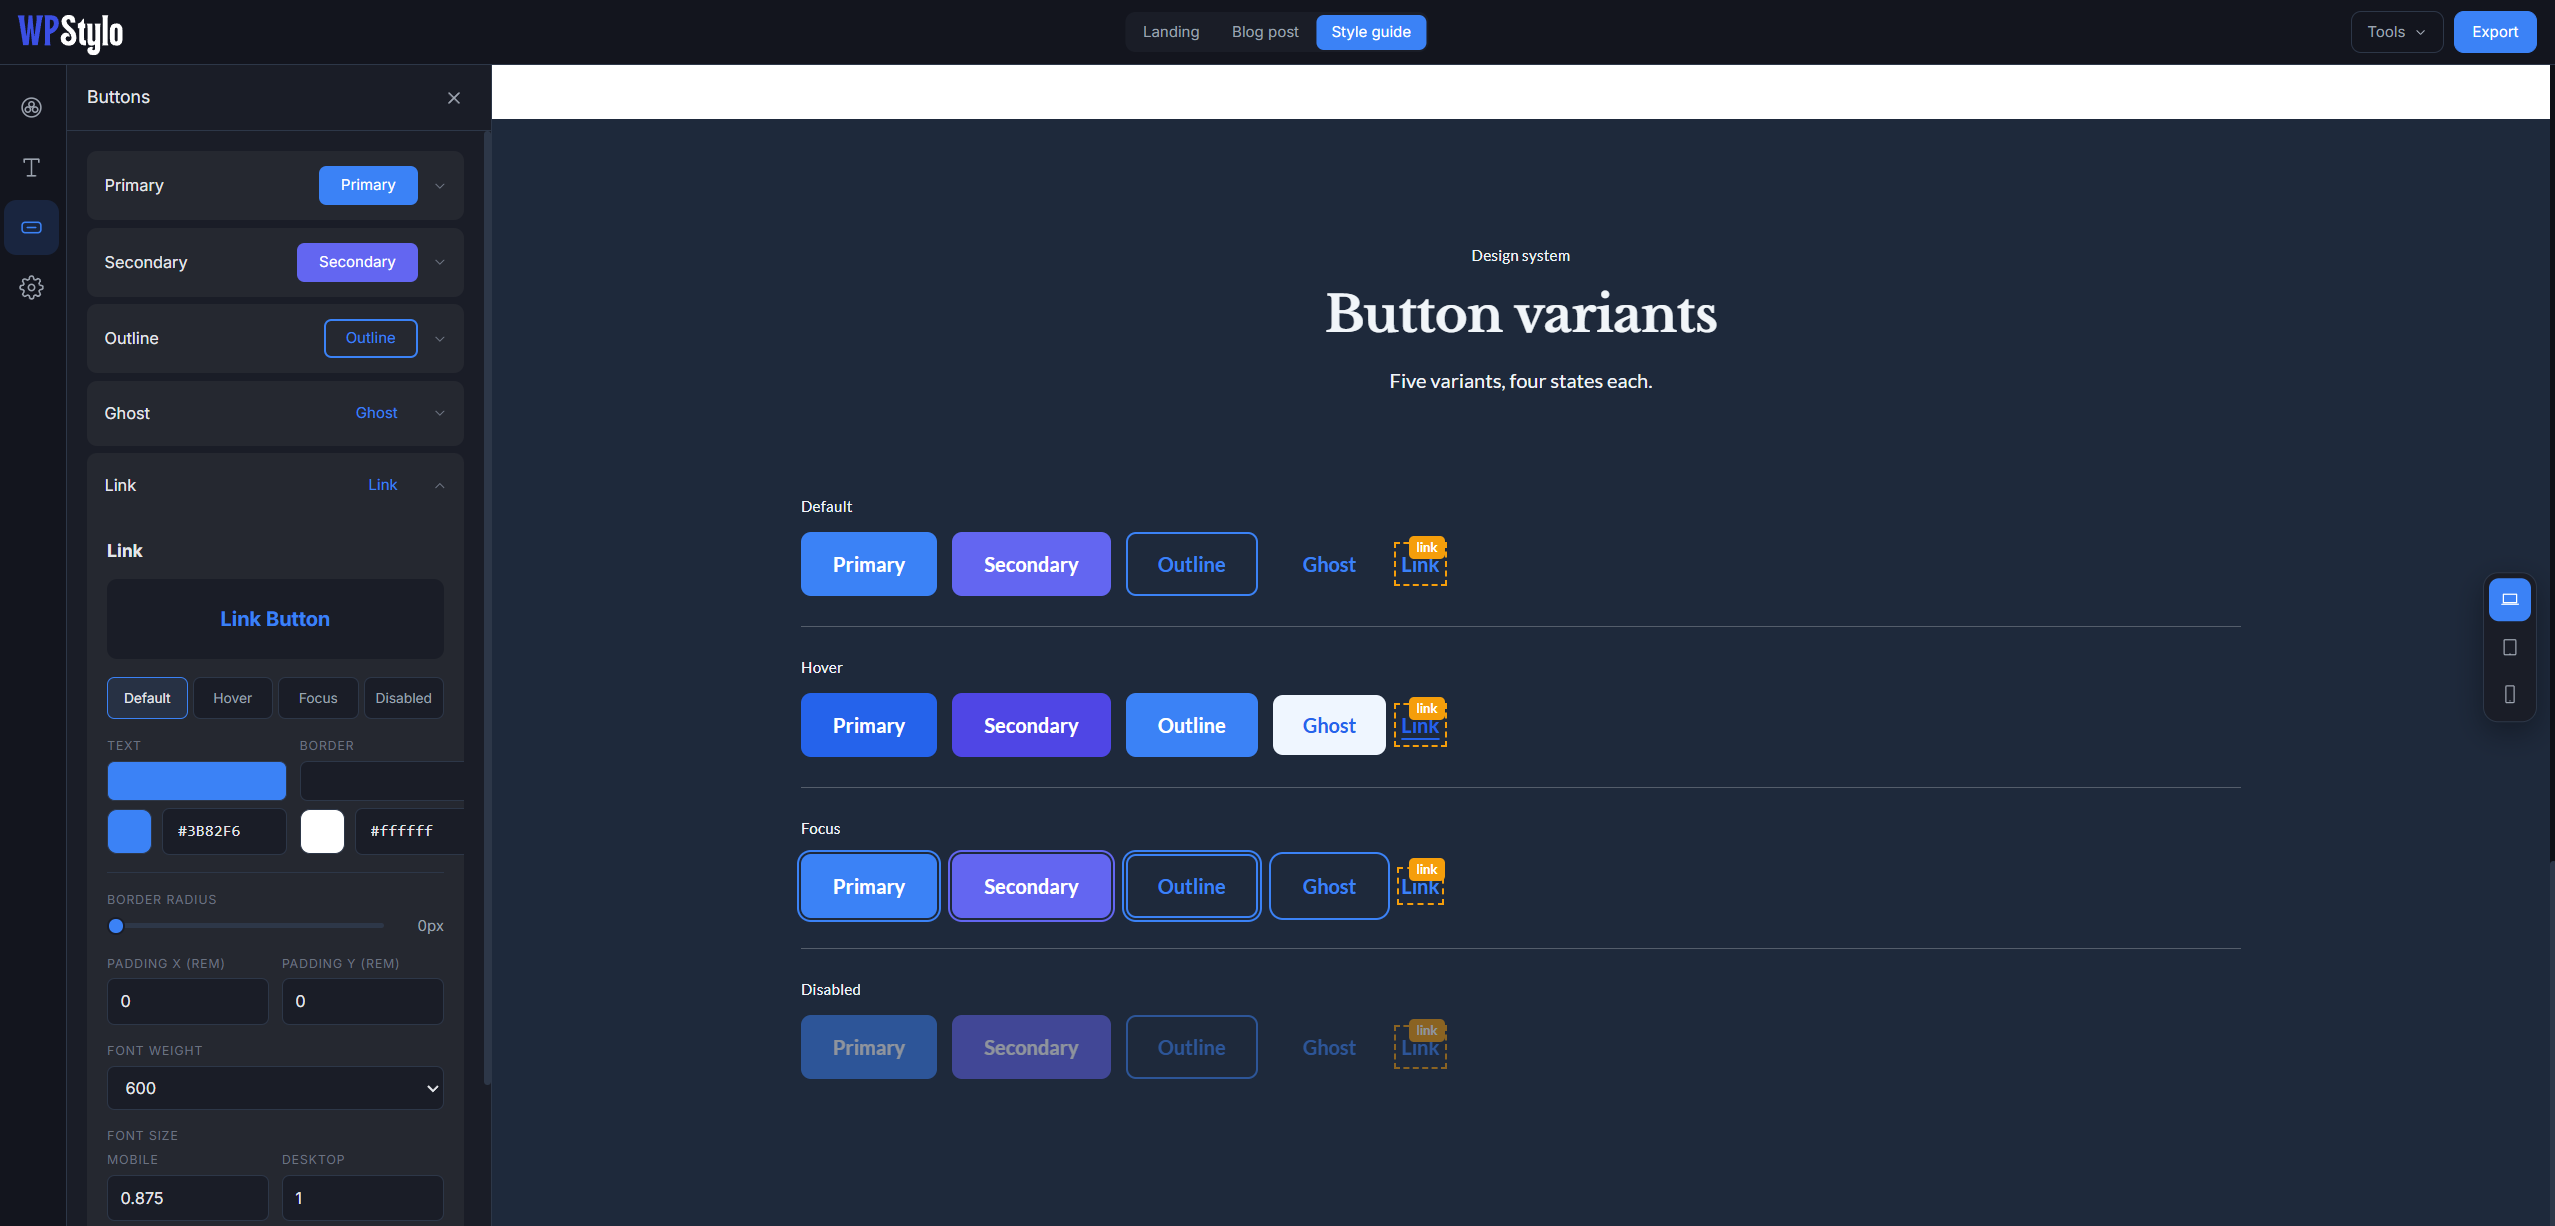Click orange link badge in Default row

pos(1427,547)
